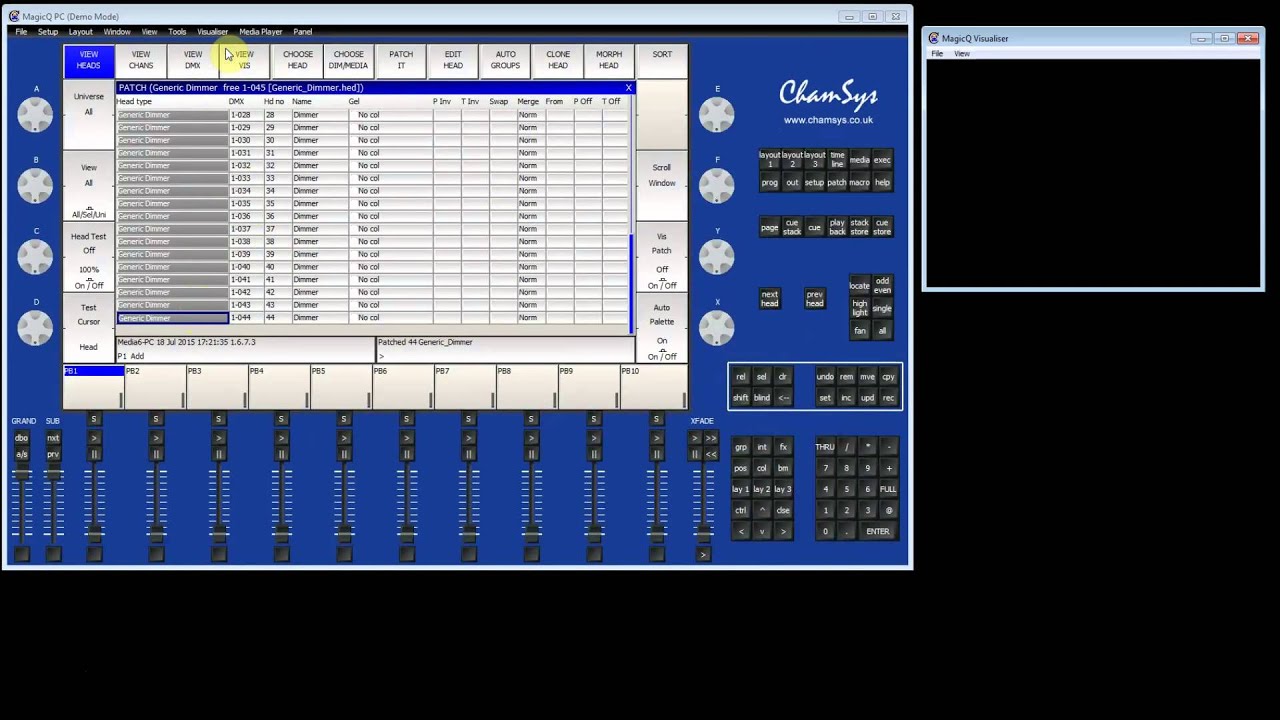This screenshot has height=720, width=1280.
Task: Go to next head
Action: pos(769,299)
